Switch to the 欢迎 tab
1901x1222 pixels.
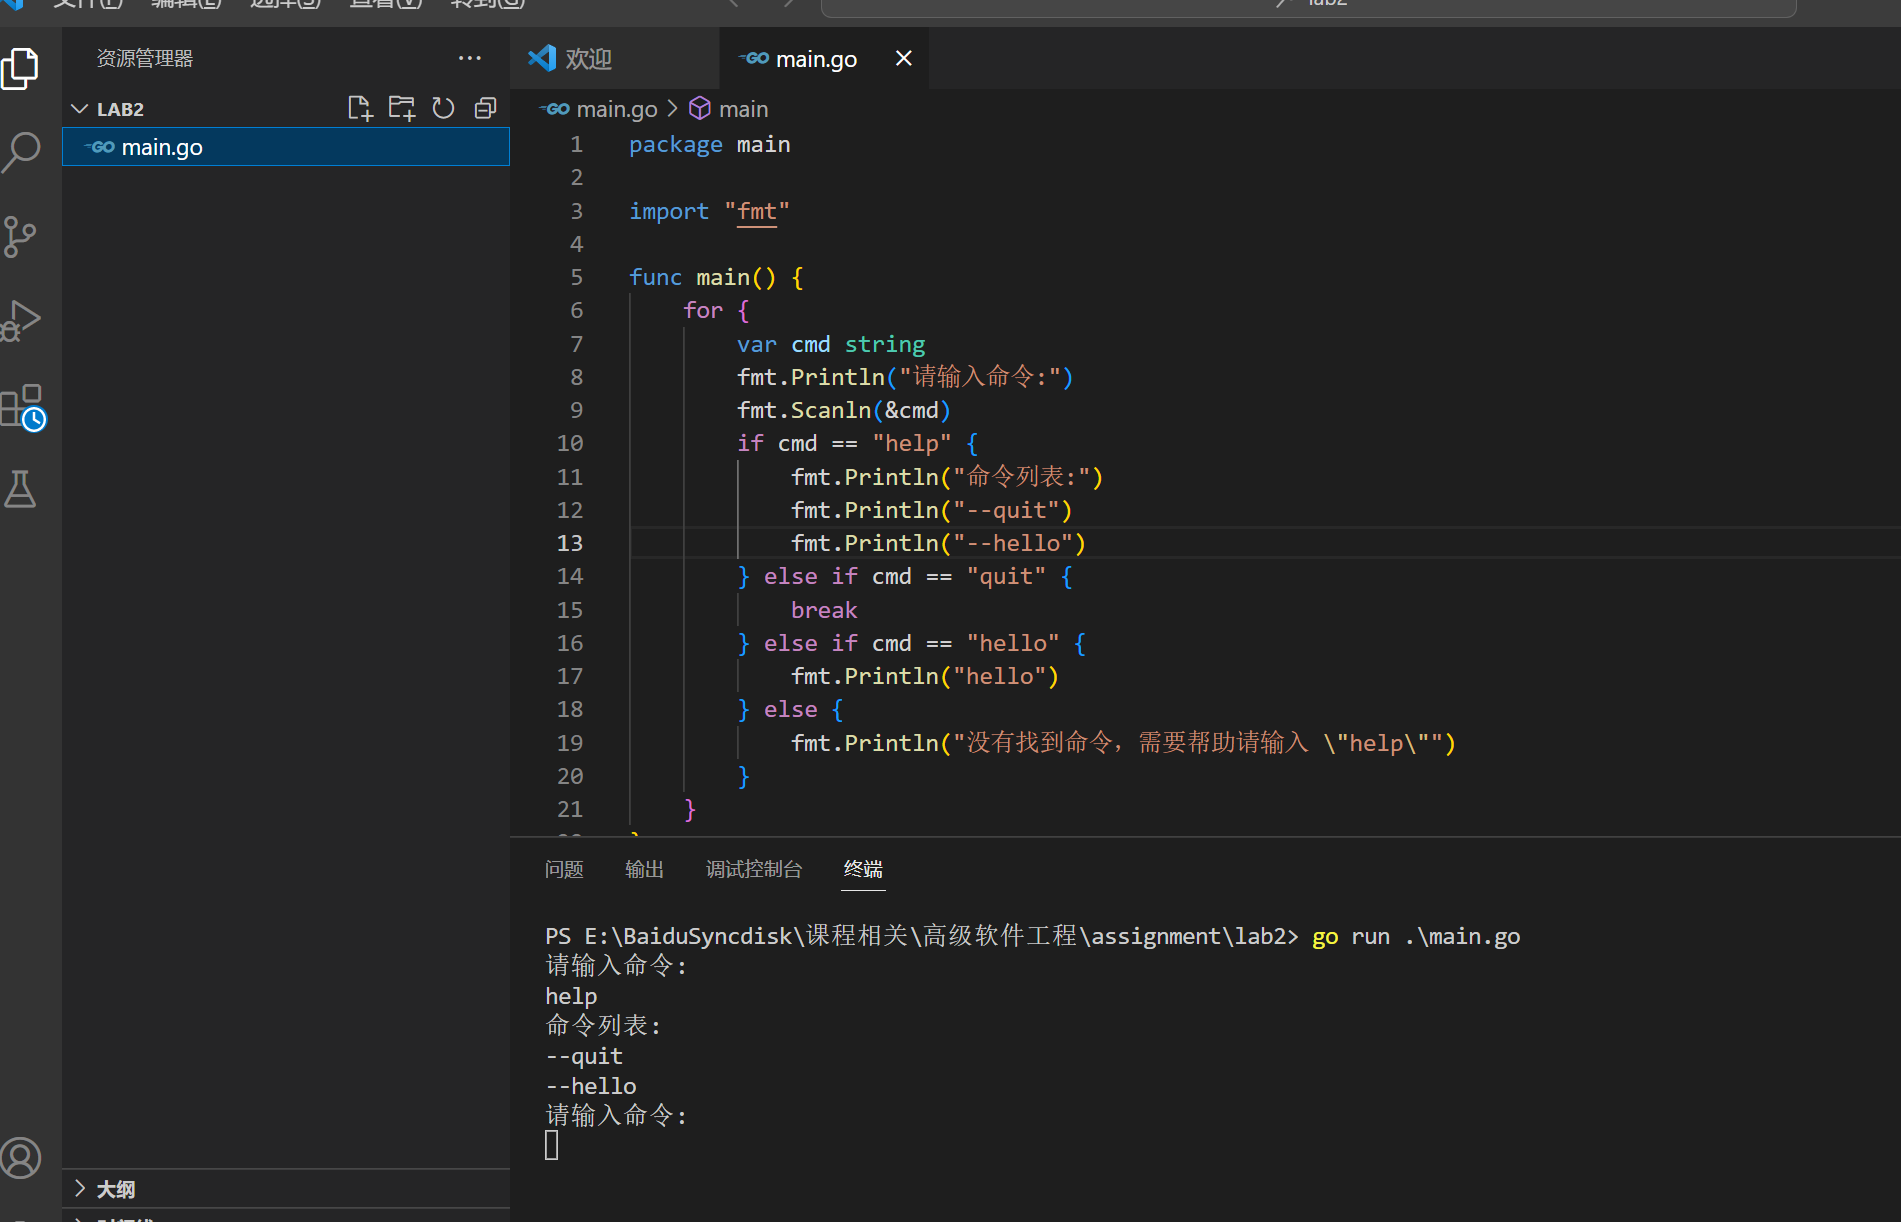coord(588,57)
